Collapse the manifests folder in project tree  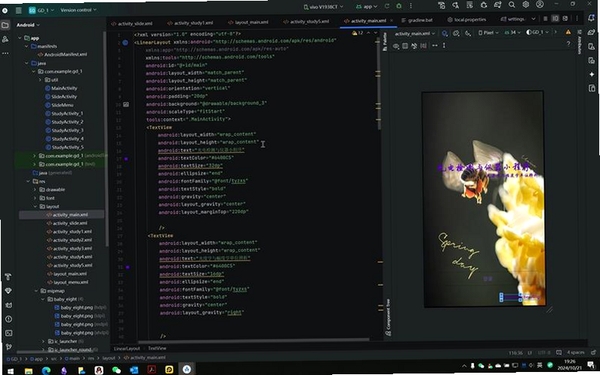tap(26, 46)
